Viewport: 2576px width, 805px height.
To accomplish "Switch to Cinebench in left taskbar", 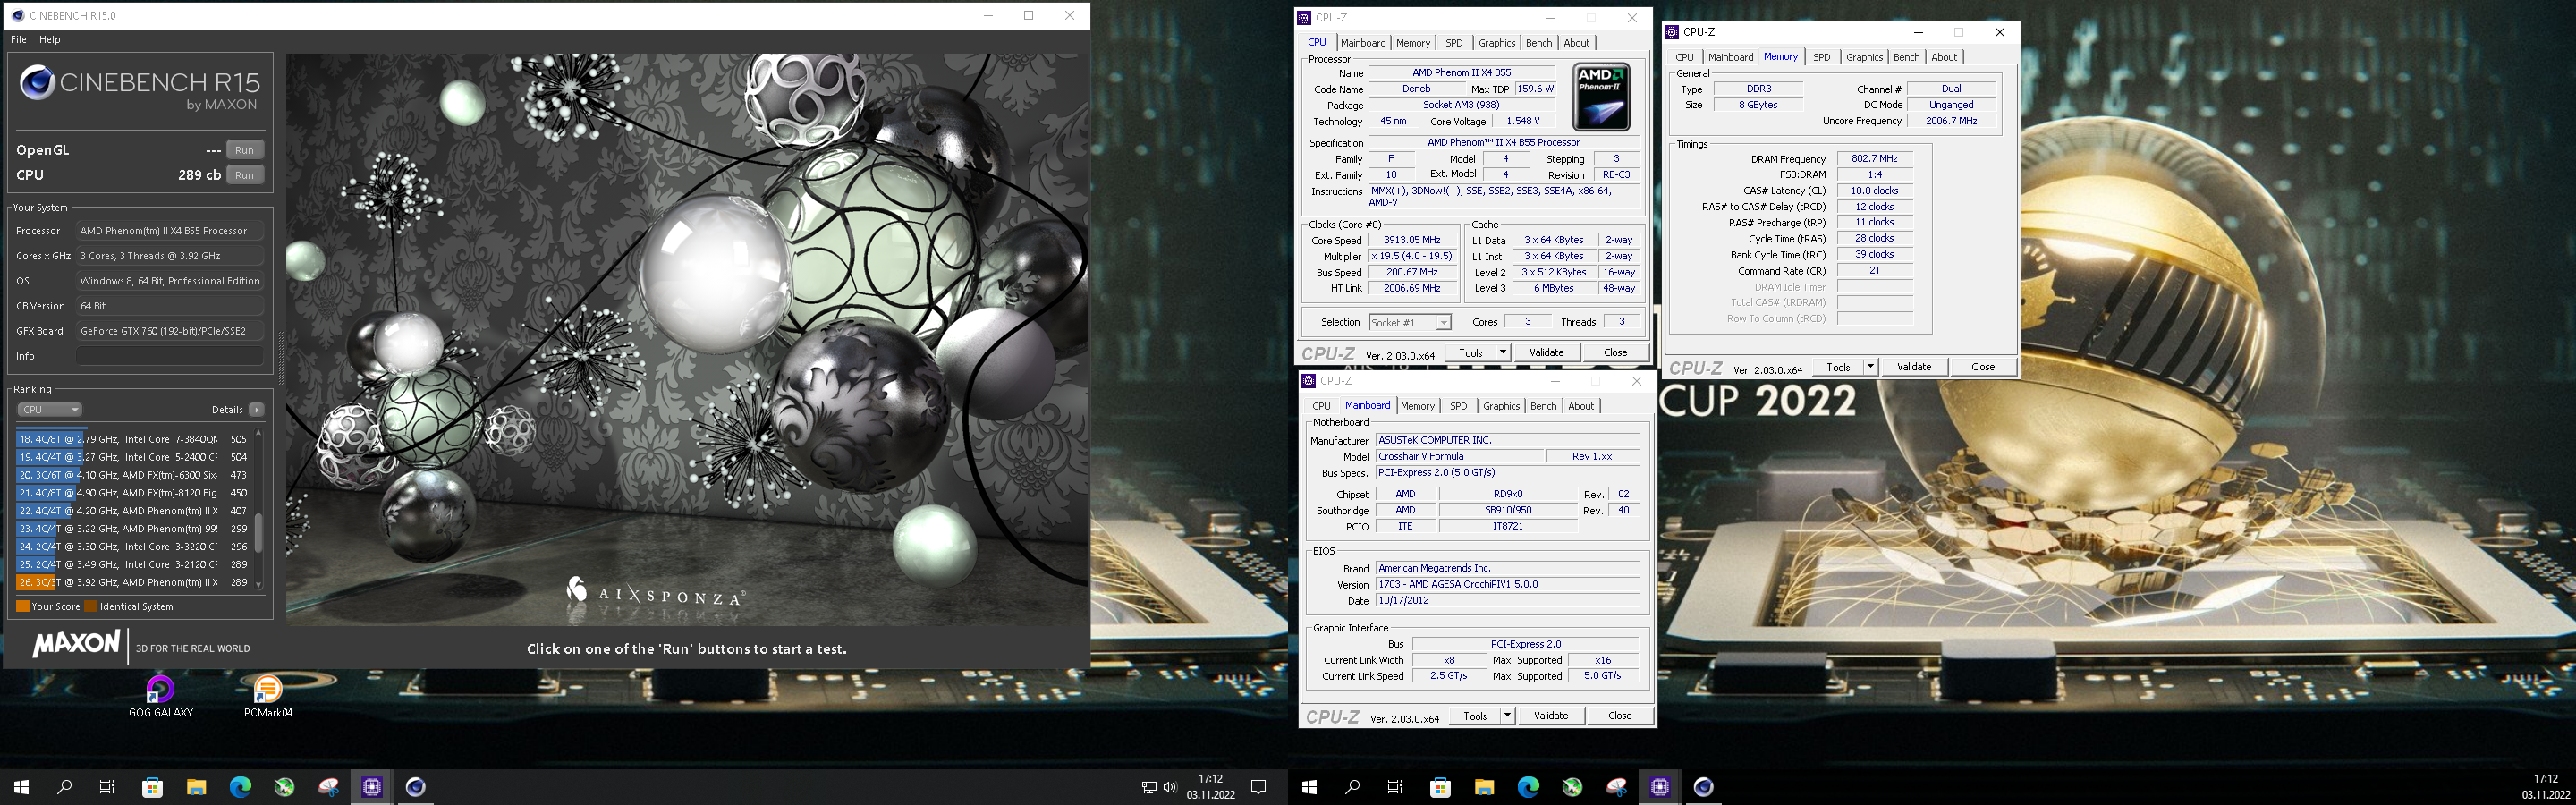I will point(416,787).
